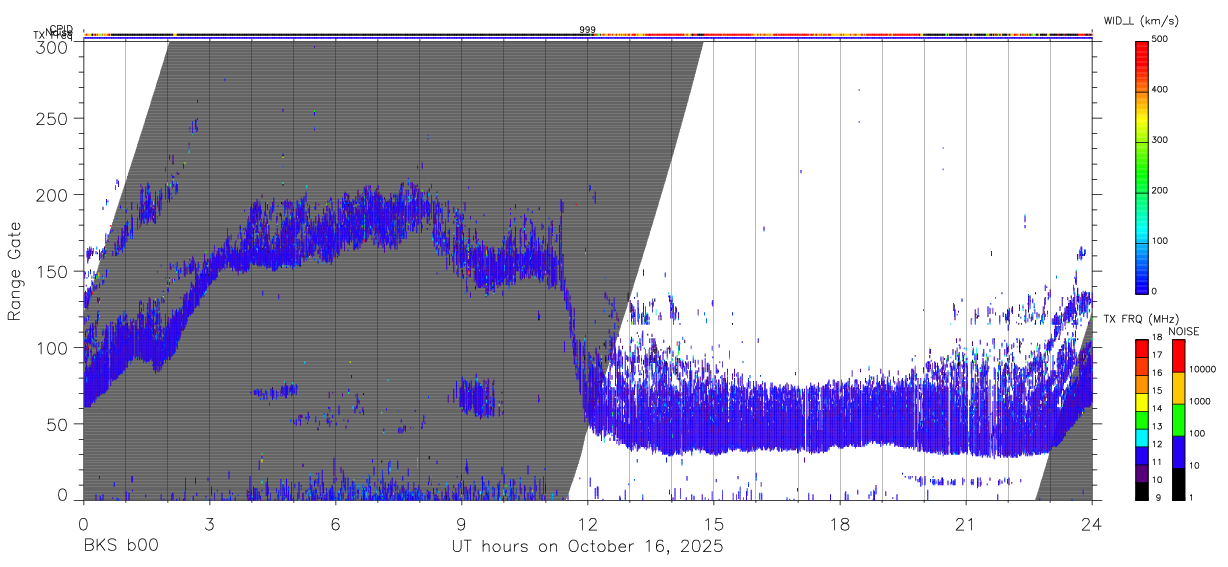Select the 200 tick on Range Gate axis
This screenshot has width=1228, height=567.
[x=54, y=195]
